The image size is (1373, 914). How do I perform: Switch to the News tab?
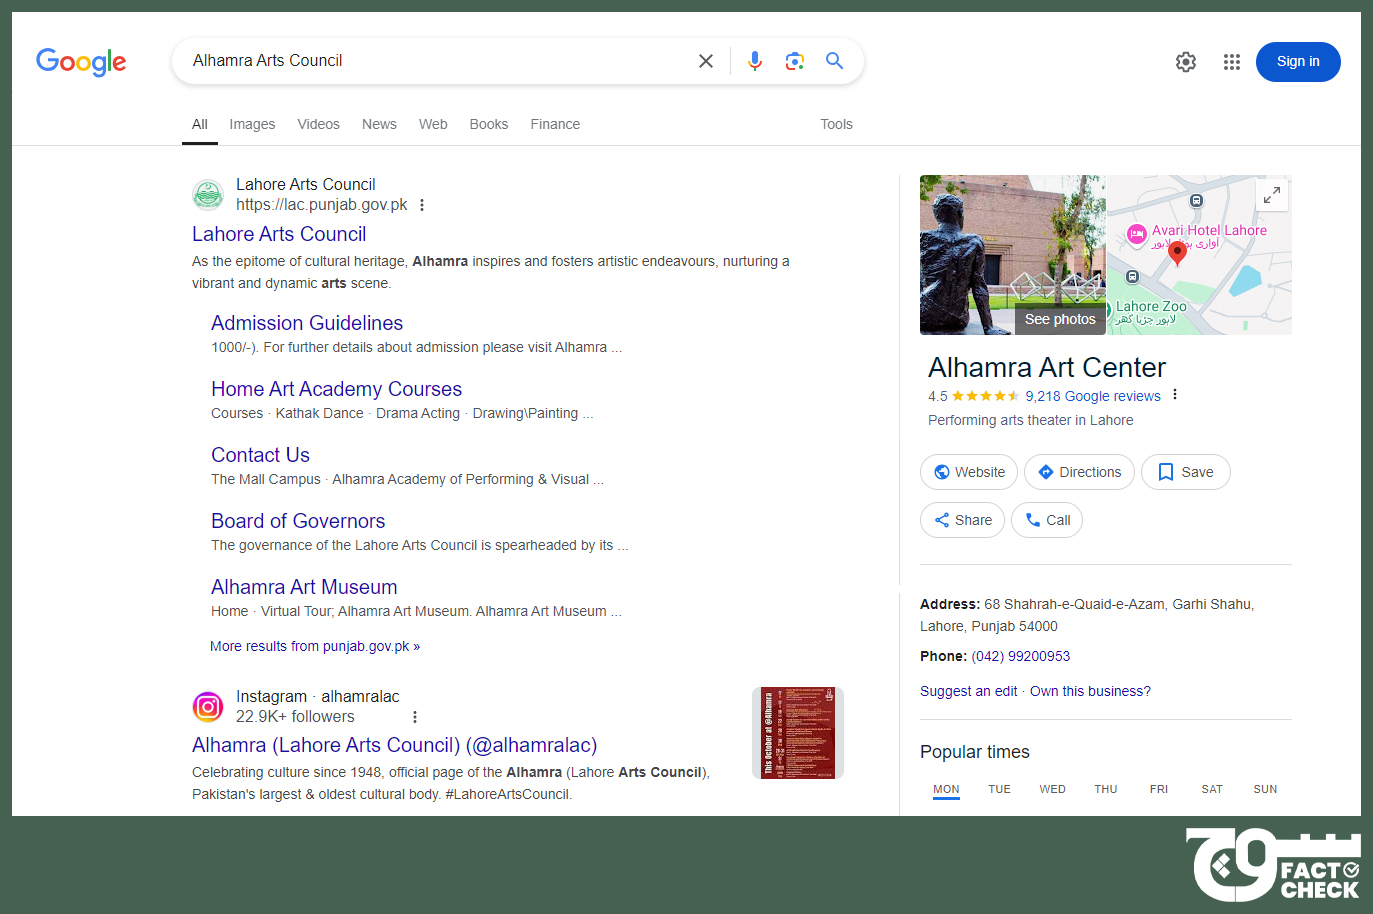click(x=379, y=124)
